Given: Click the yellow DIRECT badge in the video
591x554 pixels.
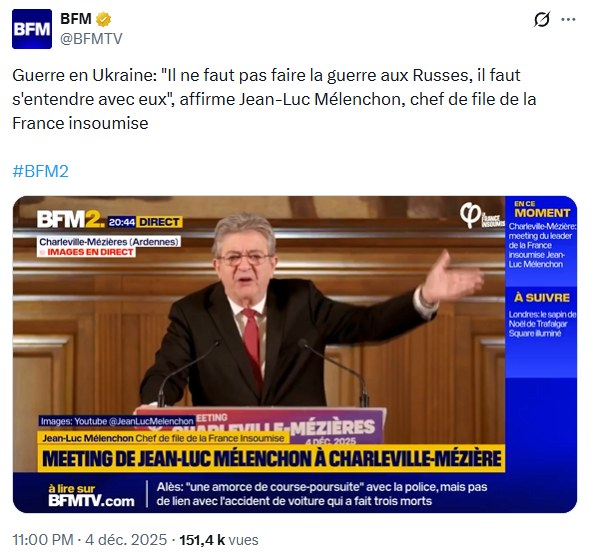Looking at the screenshot, I should (159, 222).
